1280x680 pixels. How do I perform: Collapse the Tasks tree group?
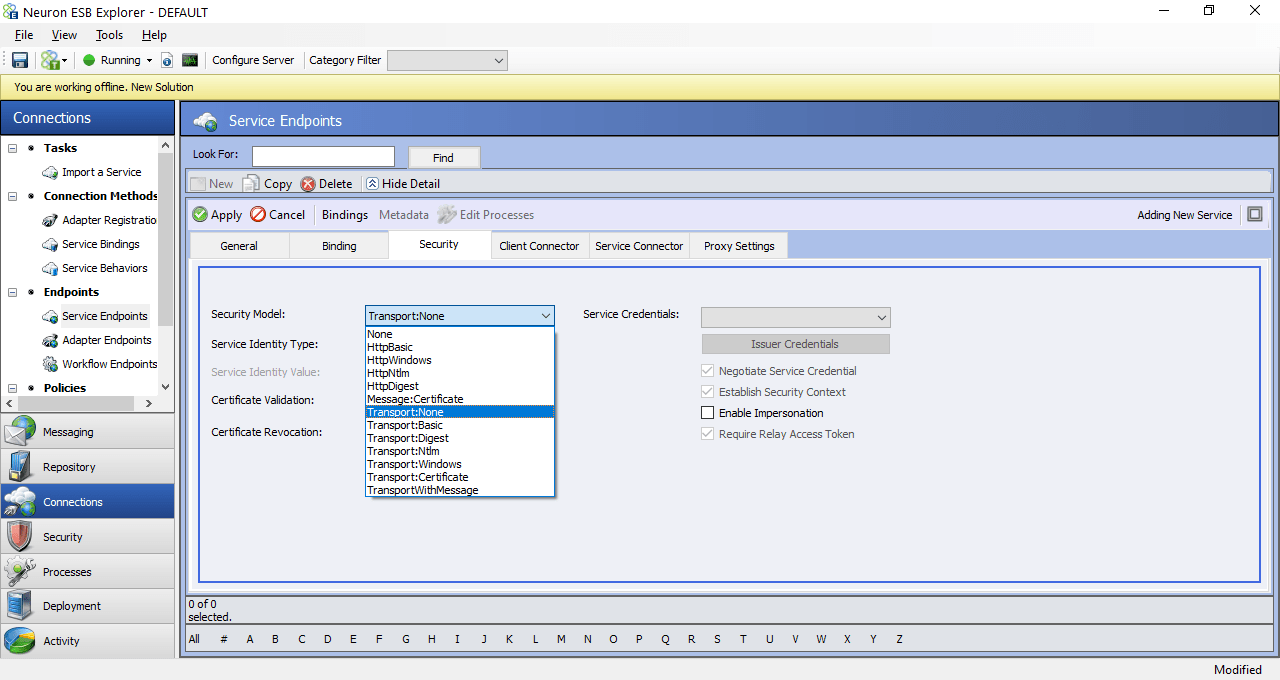point(13,148)
